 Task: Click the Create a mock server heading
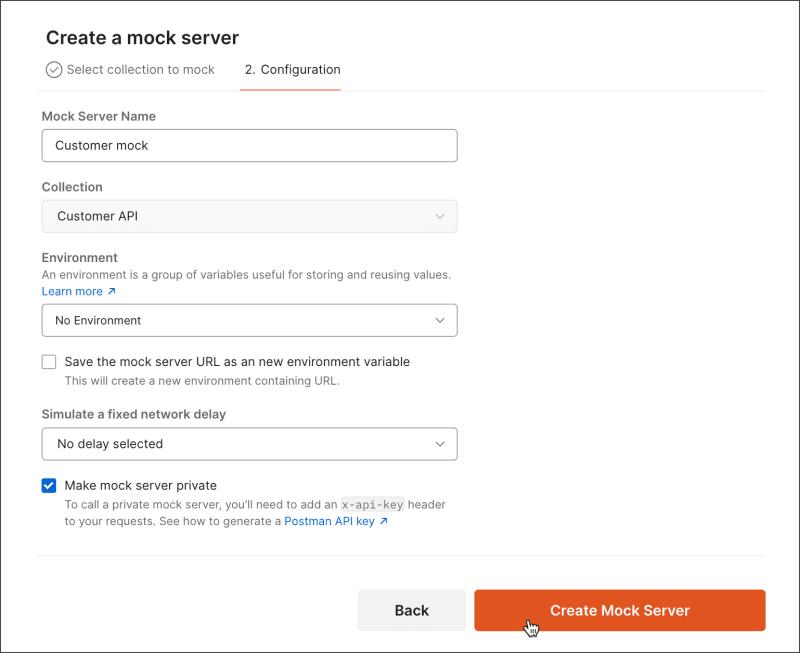pyautogui.click(x=142, y=38)
